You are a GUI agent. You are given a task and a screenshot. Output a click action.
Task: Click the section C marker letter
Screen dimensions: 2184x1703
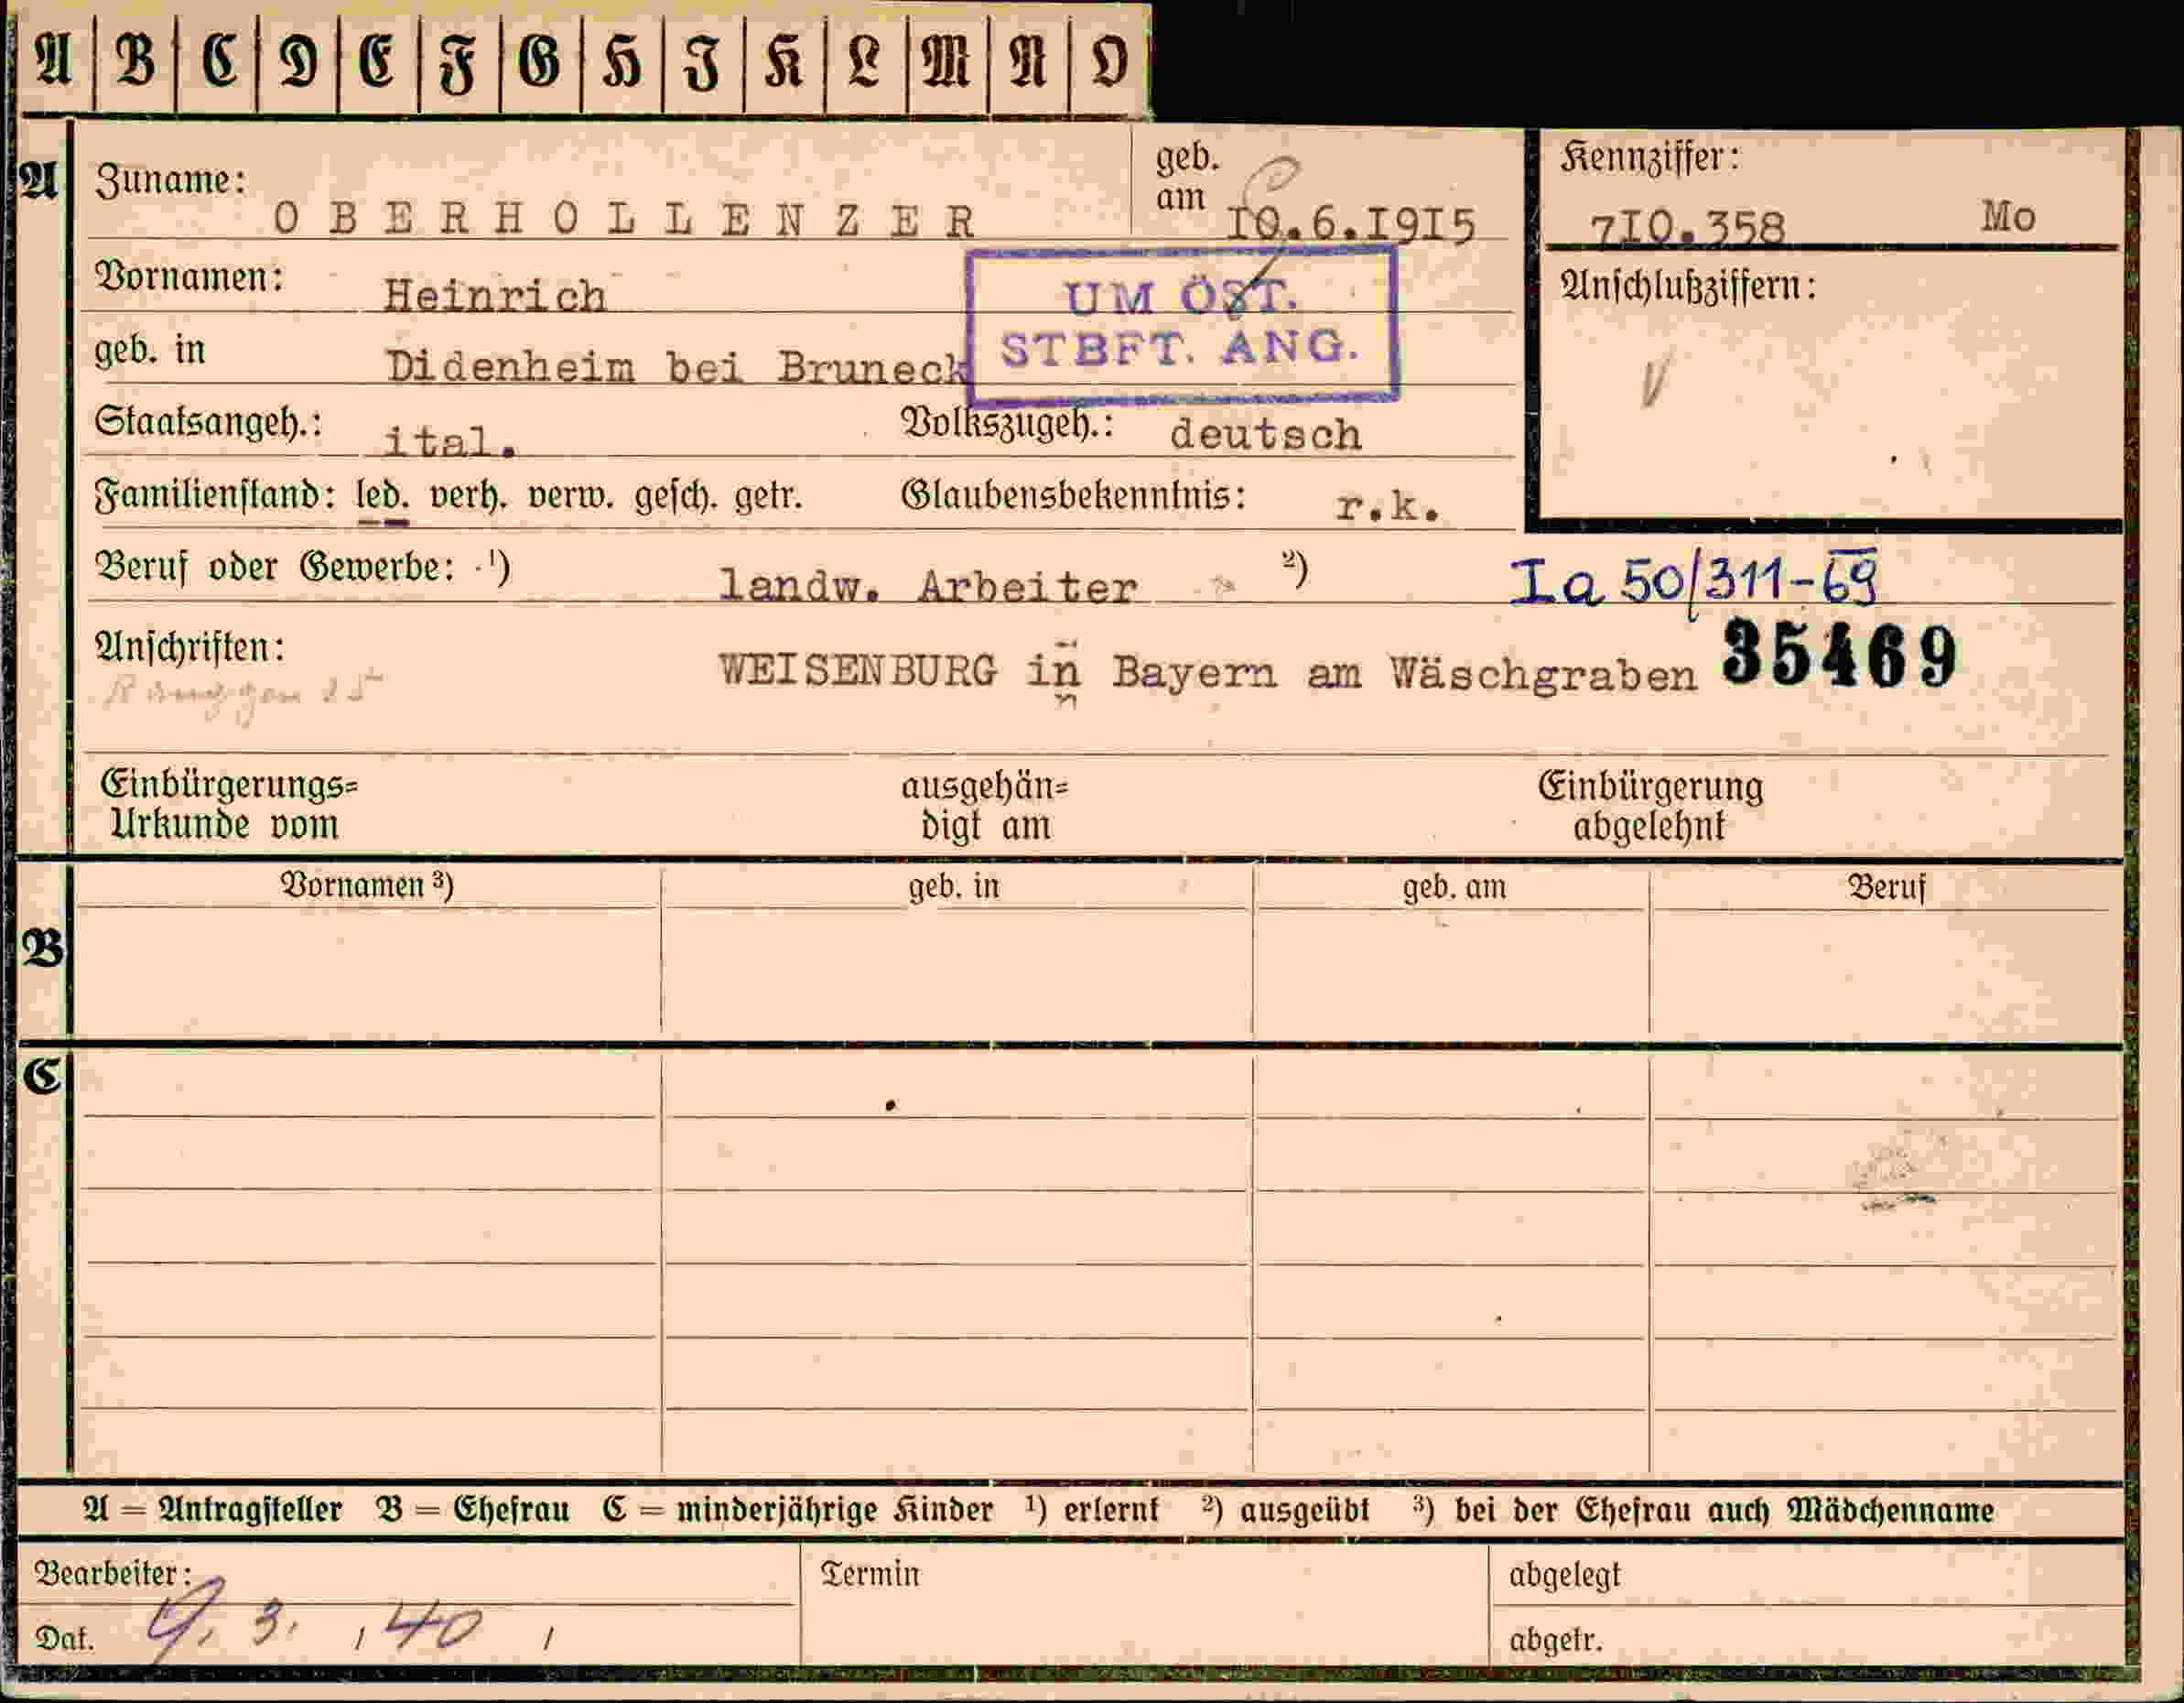pyautogui.click(x=44, y=1076)
